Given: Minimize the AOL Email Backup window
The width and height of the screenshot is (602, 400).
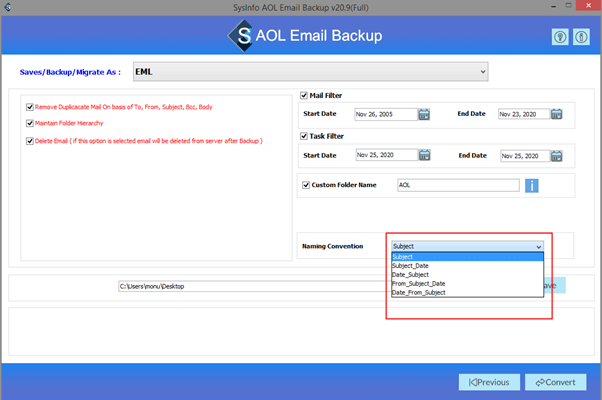Looking at the screenshot, I should (553, 7).
